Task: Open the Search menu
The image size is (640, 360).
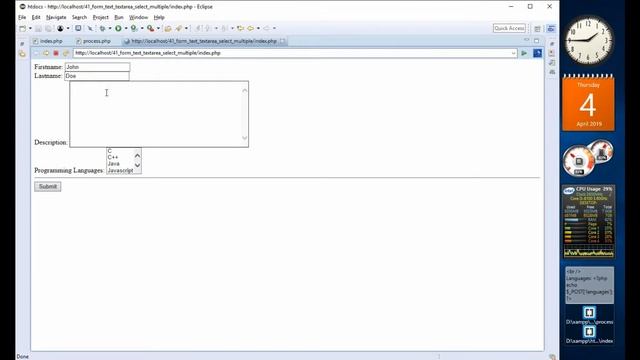Action: (79, 18)
